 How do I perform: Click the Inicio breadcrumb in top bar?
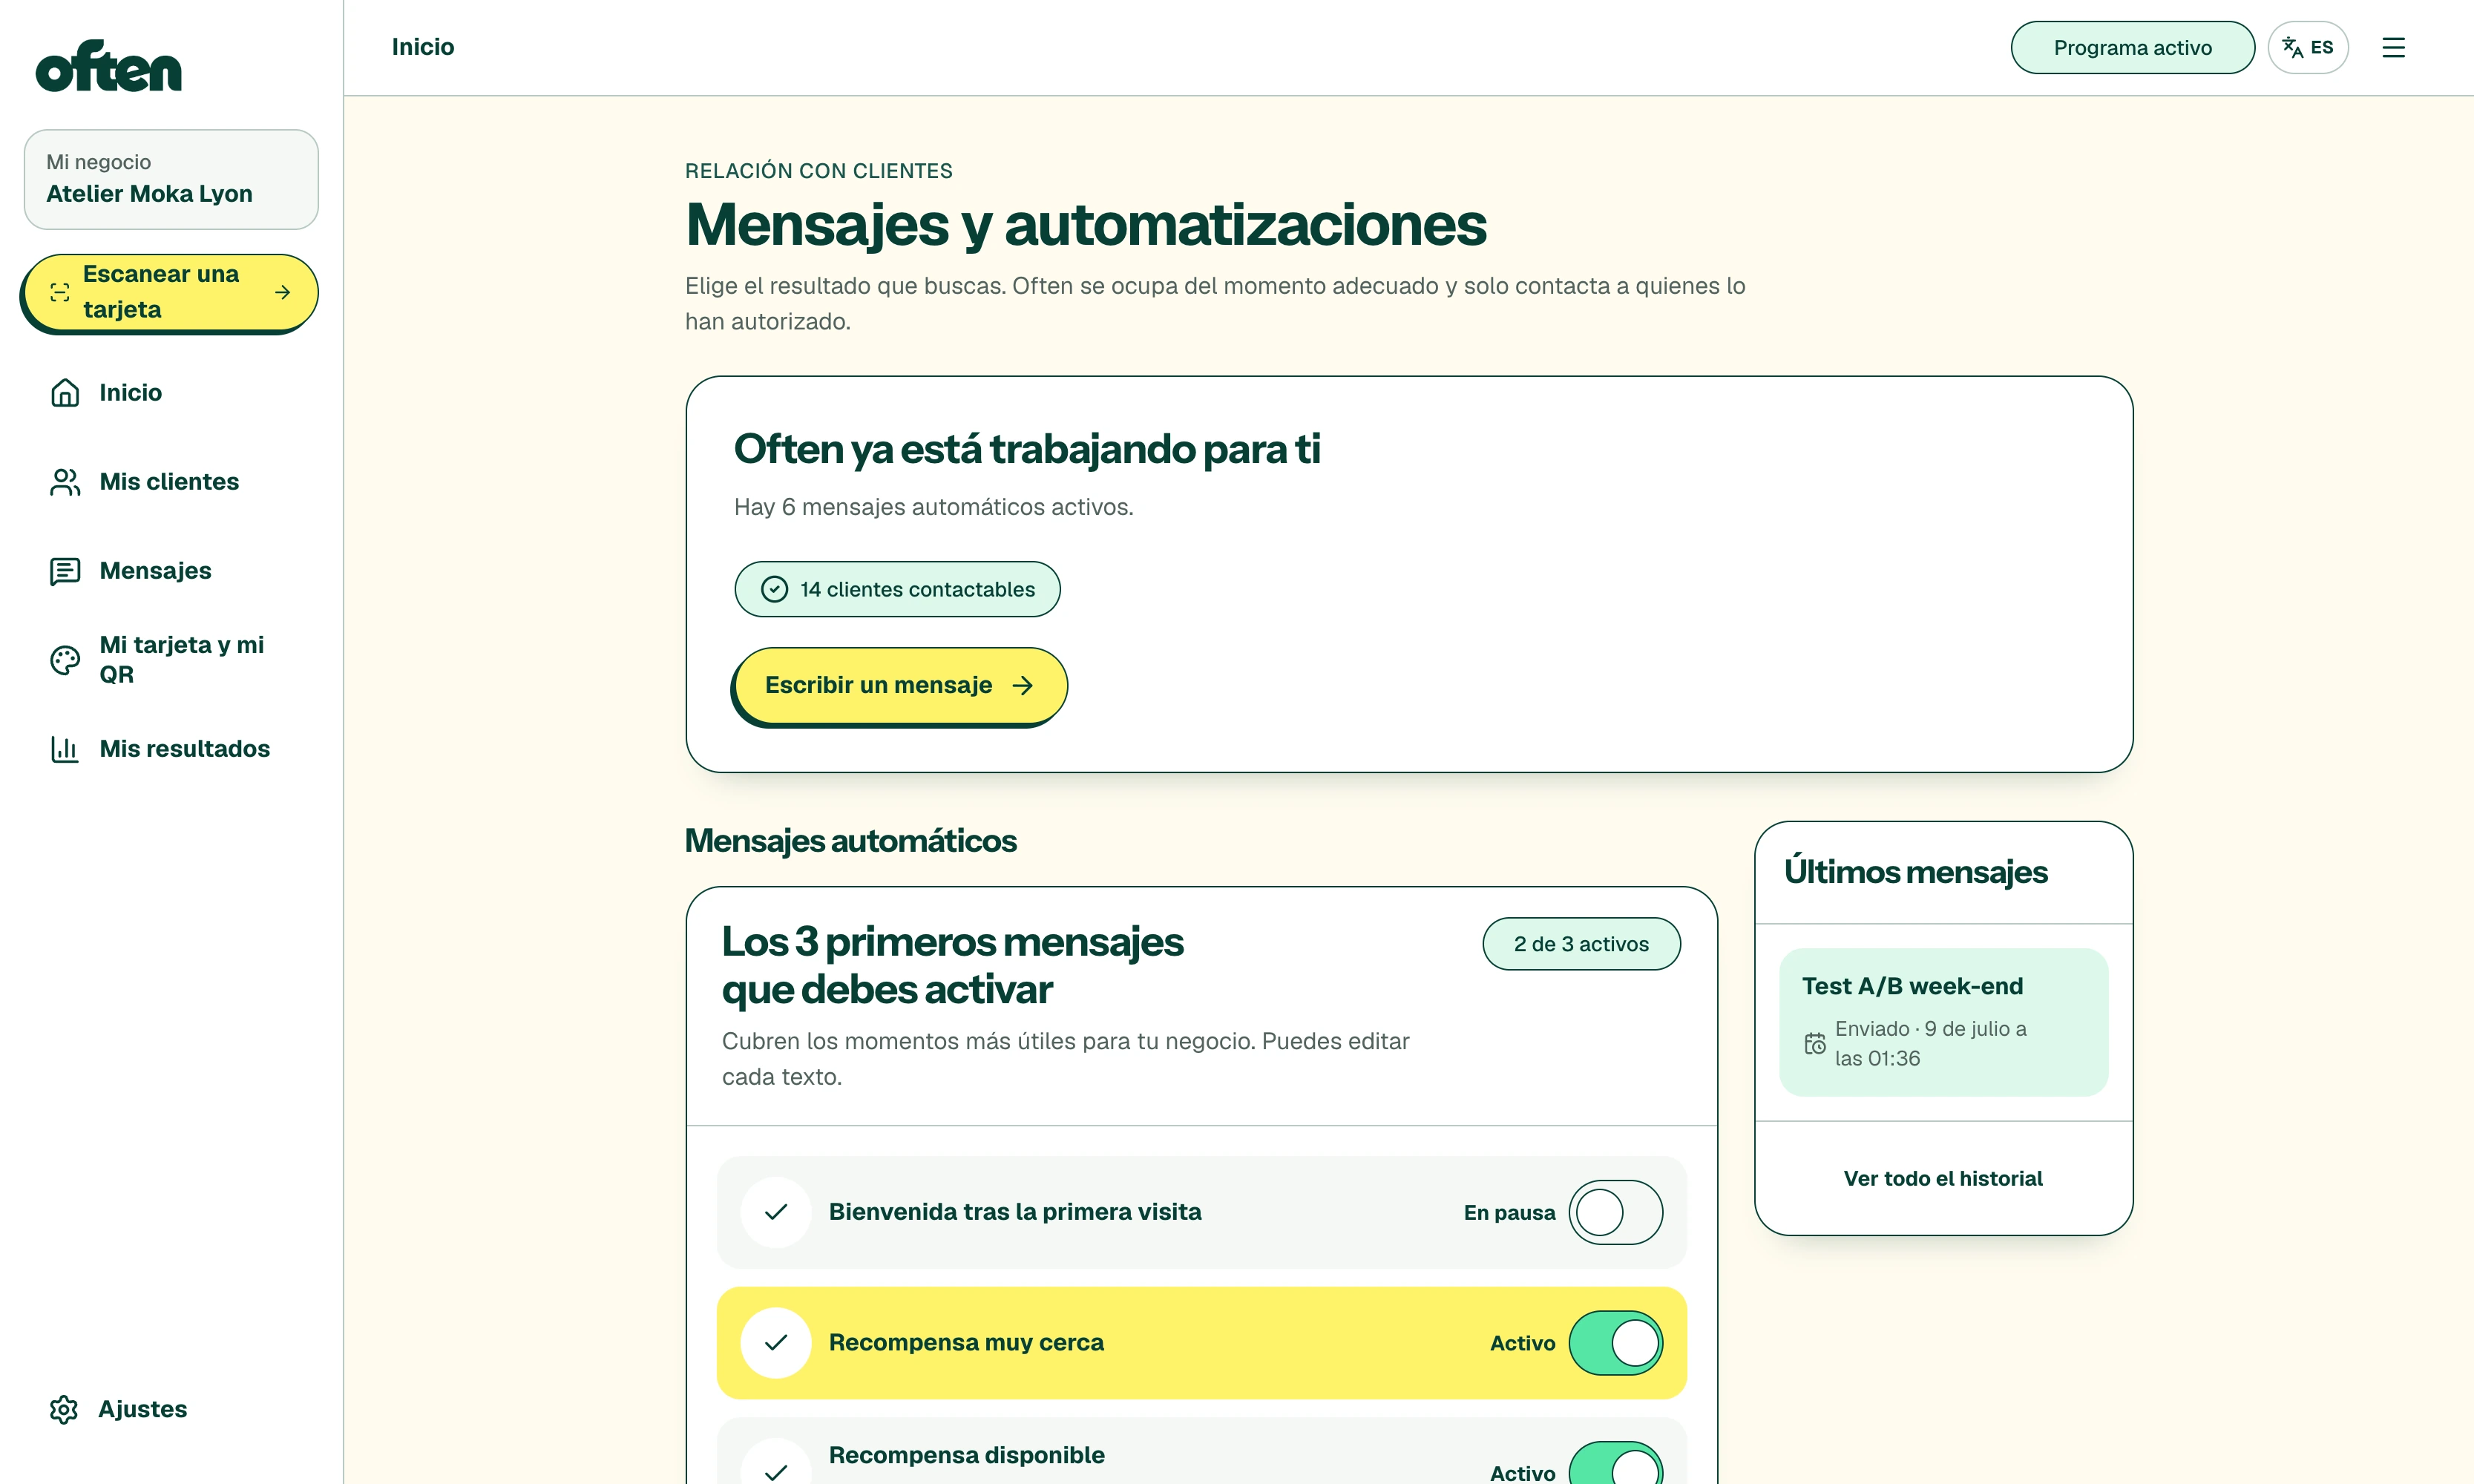pos(423,47)
